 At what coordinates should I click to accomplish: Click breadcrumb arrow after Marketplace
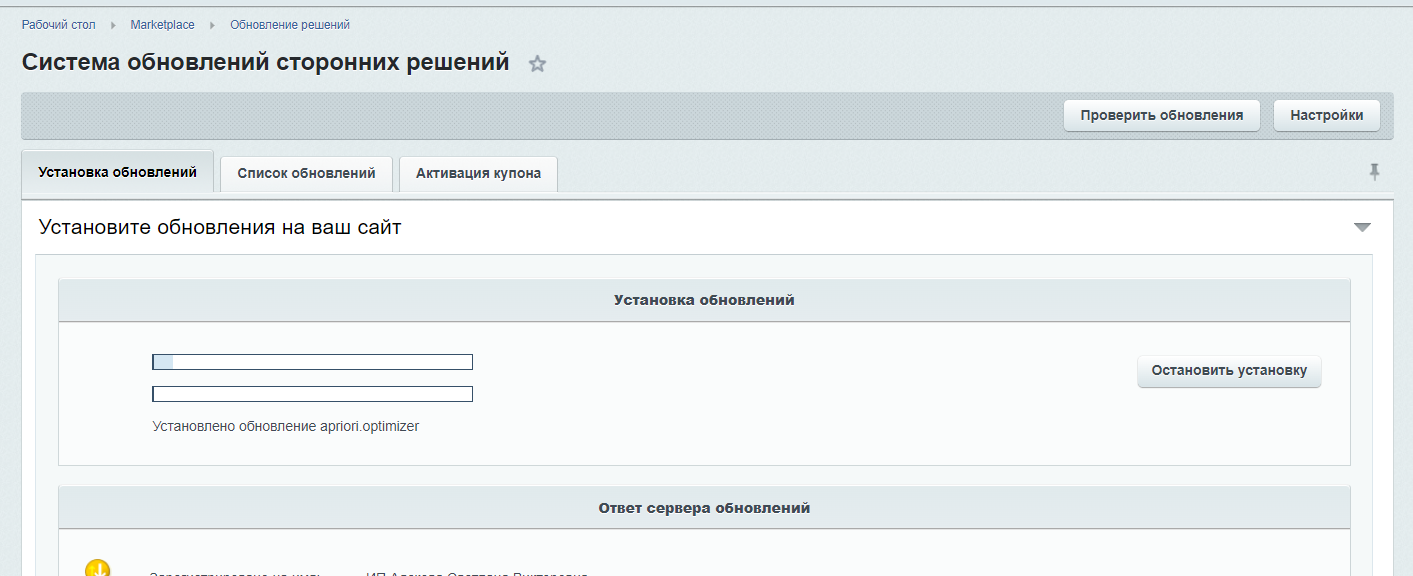pos(212,25)
